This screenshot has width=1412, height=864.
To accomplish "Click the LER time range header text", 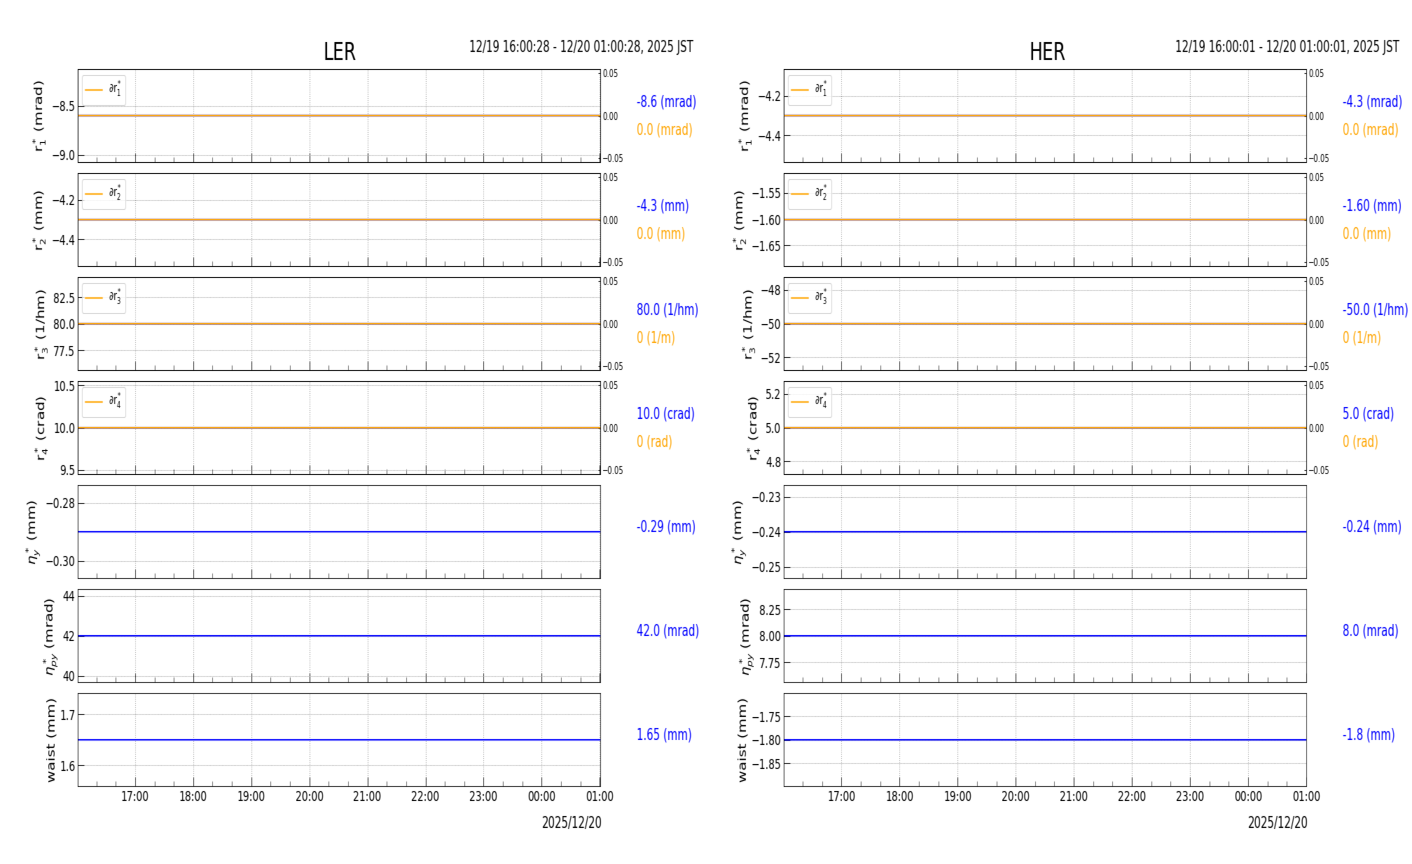I will coord(581,47).
